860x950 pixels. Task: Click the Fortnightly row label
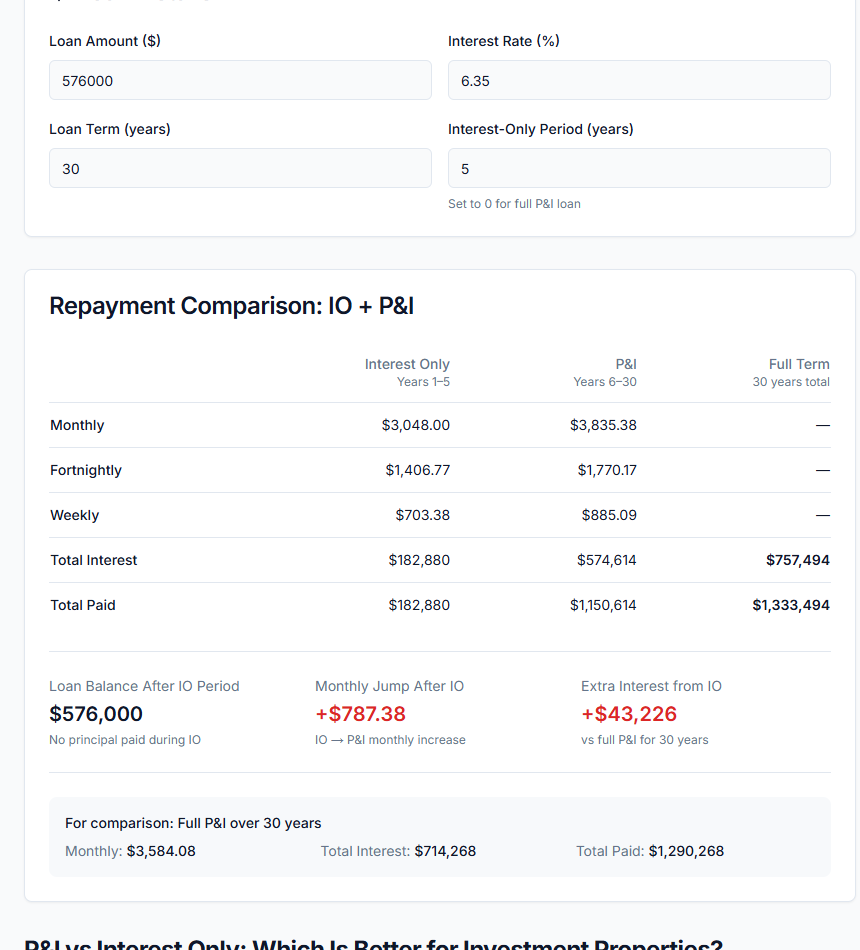[x=86, y=470]
